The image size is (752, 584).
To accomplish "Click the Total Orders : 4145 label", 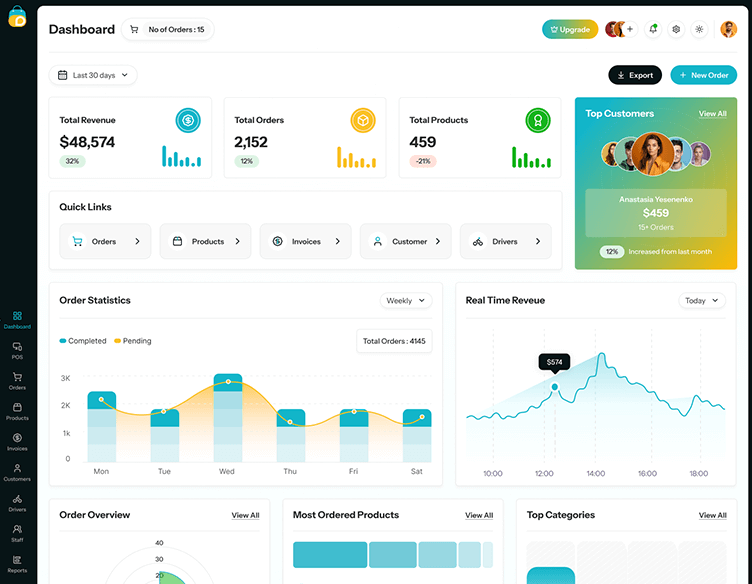I will pos(394,341).
